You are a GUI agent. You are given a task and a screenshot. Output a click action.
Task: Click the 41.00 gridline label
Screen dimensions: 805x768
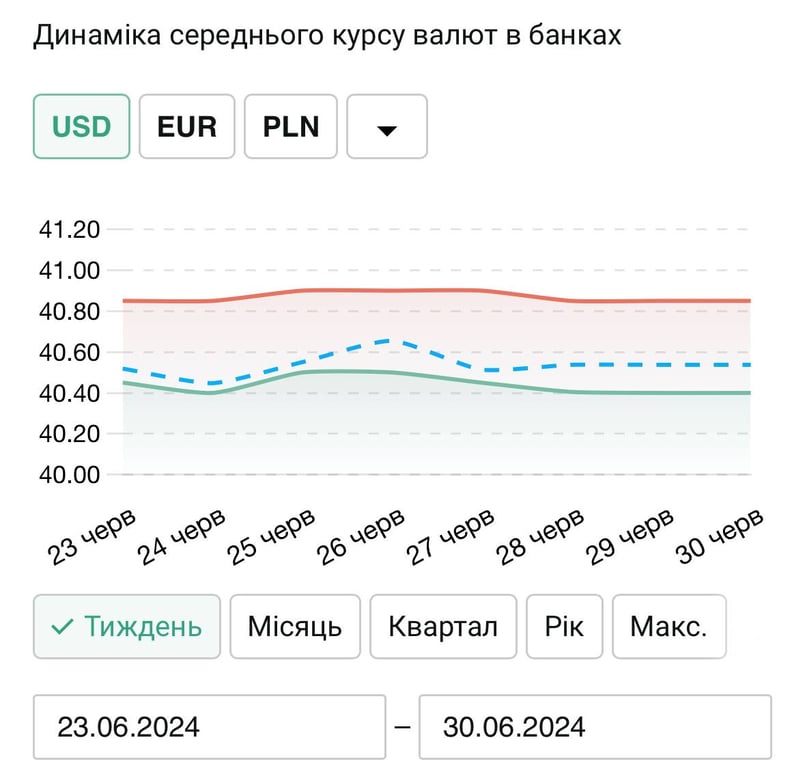click(x=71, y=270)
